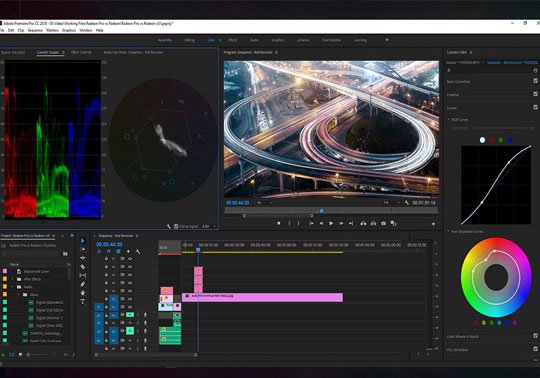Click Go to Out point button
This screenshot has height=378, width=540.
351,223
